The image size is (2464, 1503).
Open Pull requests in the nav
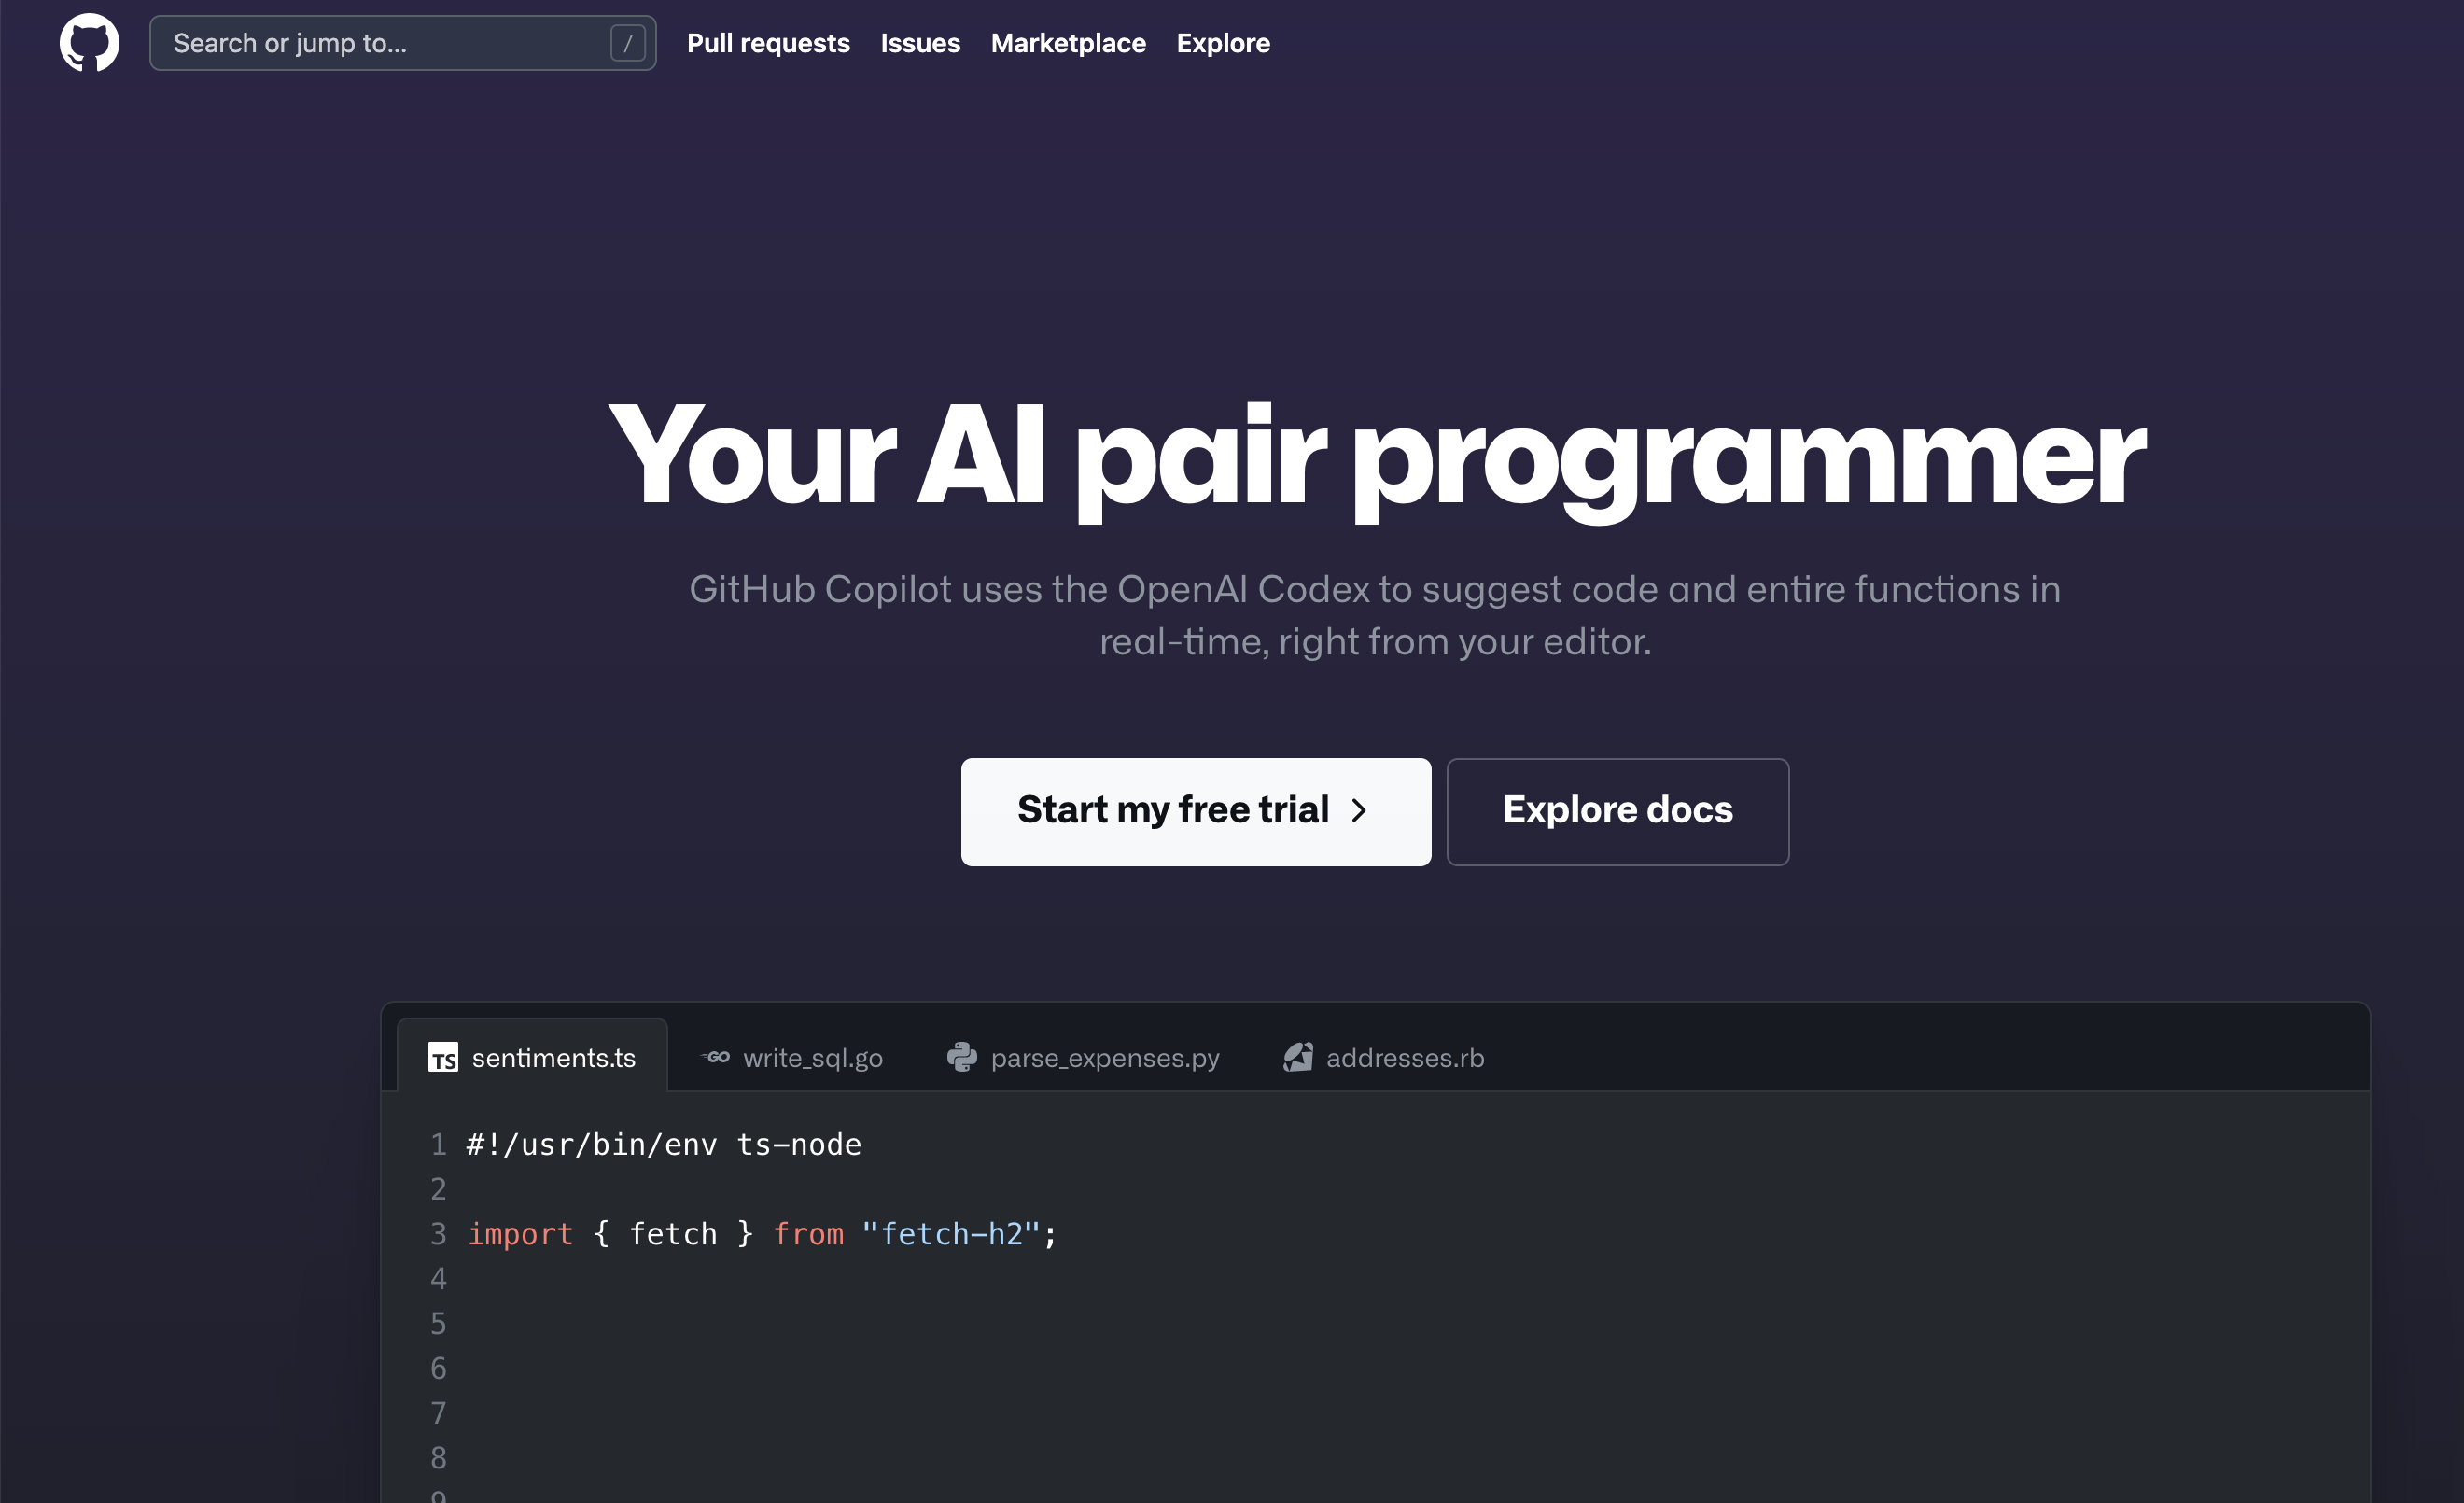(768, 43)
